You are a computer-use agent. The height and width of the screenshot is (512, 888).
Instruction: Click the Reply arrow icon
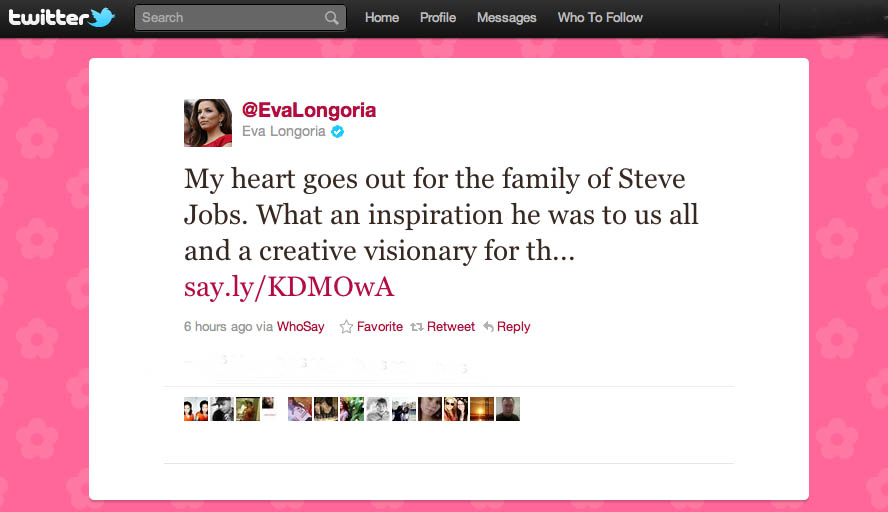pos(488,327)
